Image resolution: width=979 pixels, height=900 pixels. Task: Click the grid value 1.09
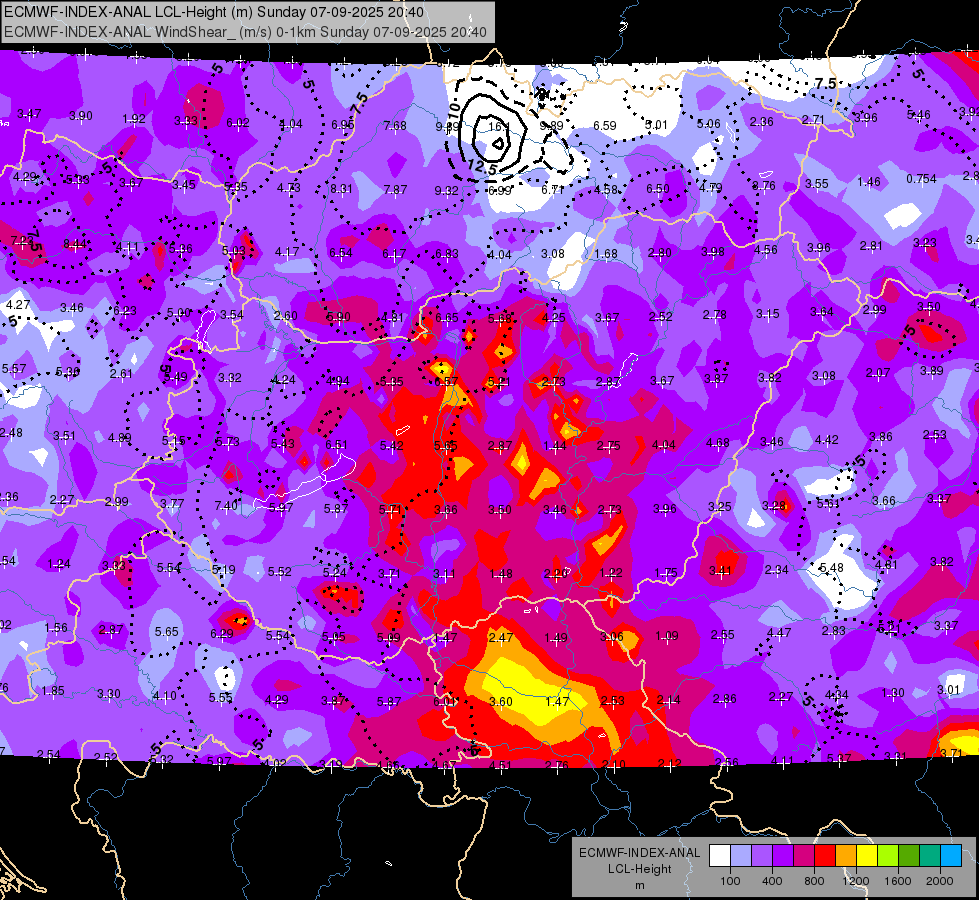tap(667, 636)
